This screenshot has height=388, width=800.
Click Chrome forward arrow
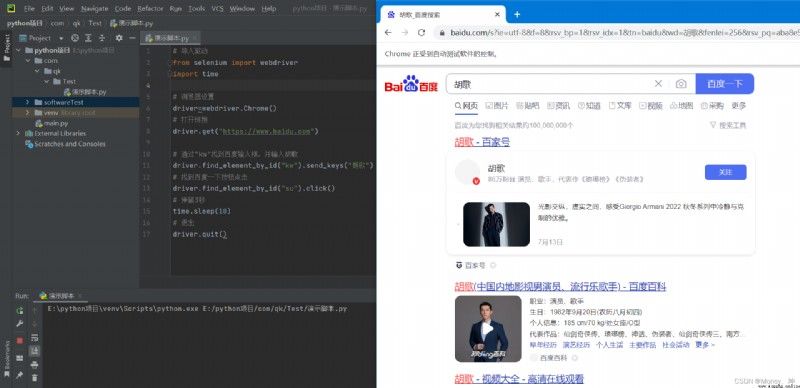point(405,33)
